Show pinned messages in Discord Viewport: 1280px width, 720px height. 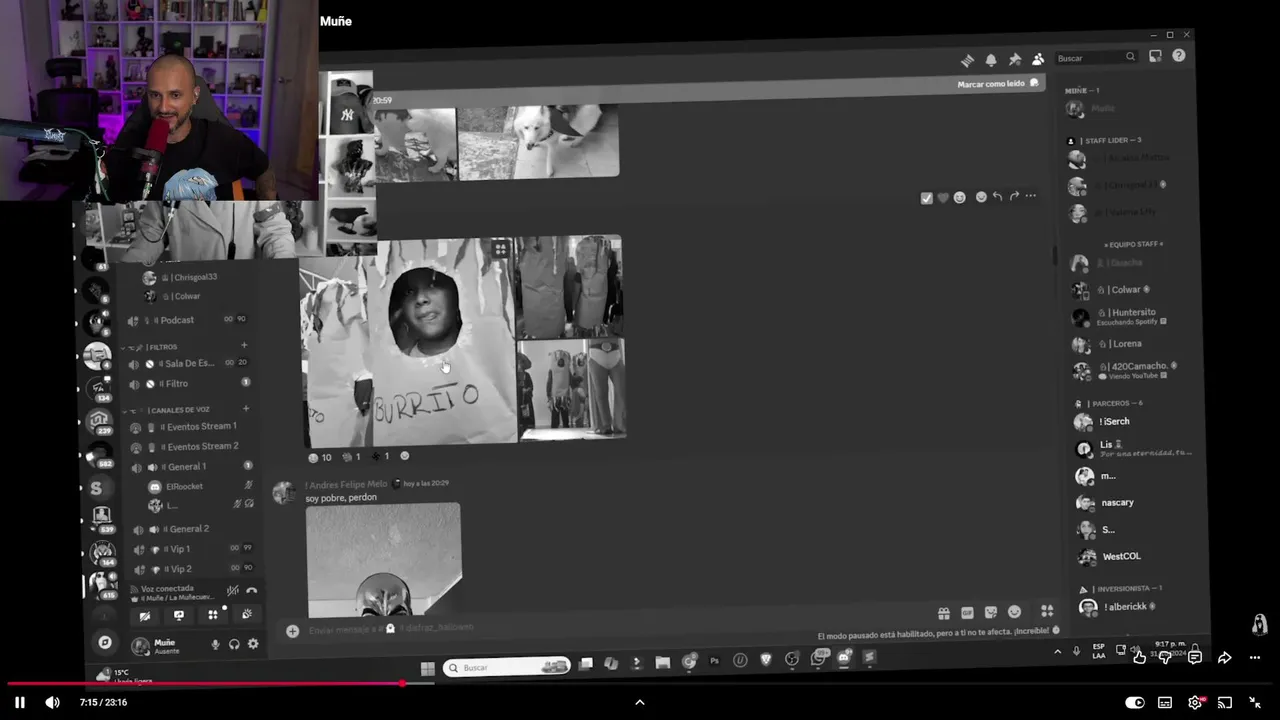(x=1015, y=60)
